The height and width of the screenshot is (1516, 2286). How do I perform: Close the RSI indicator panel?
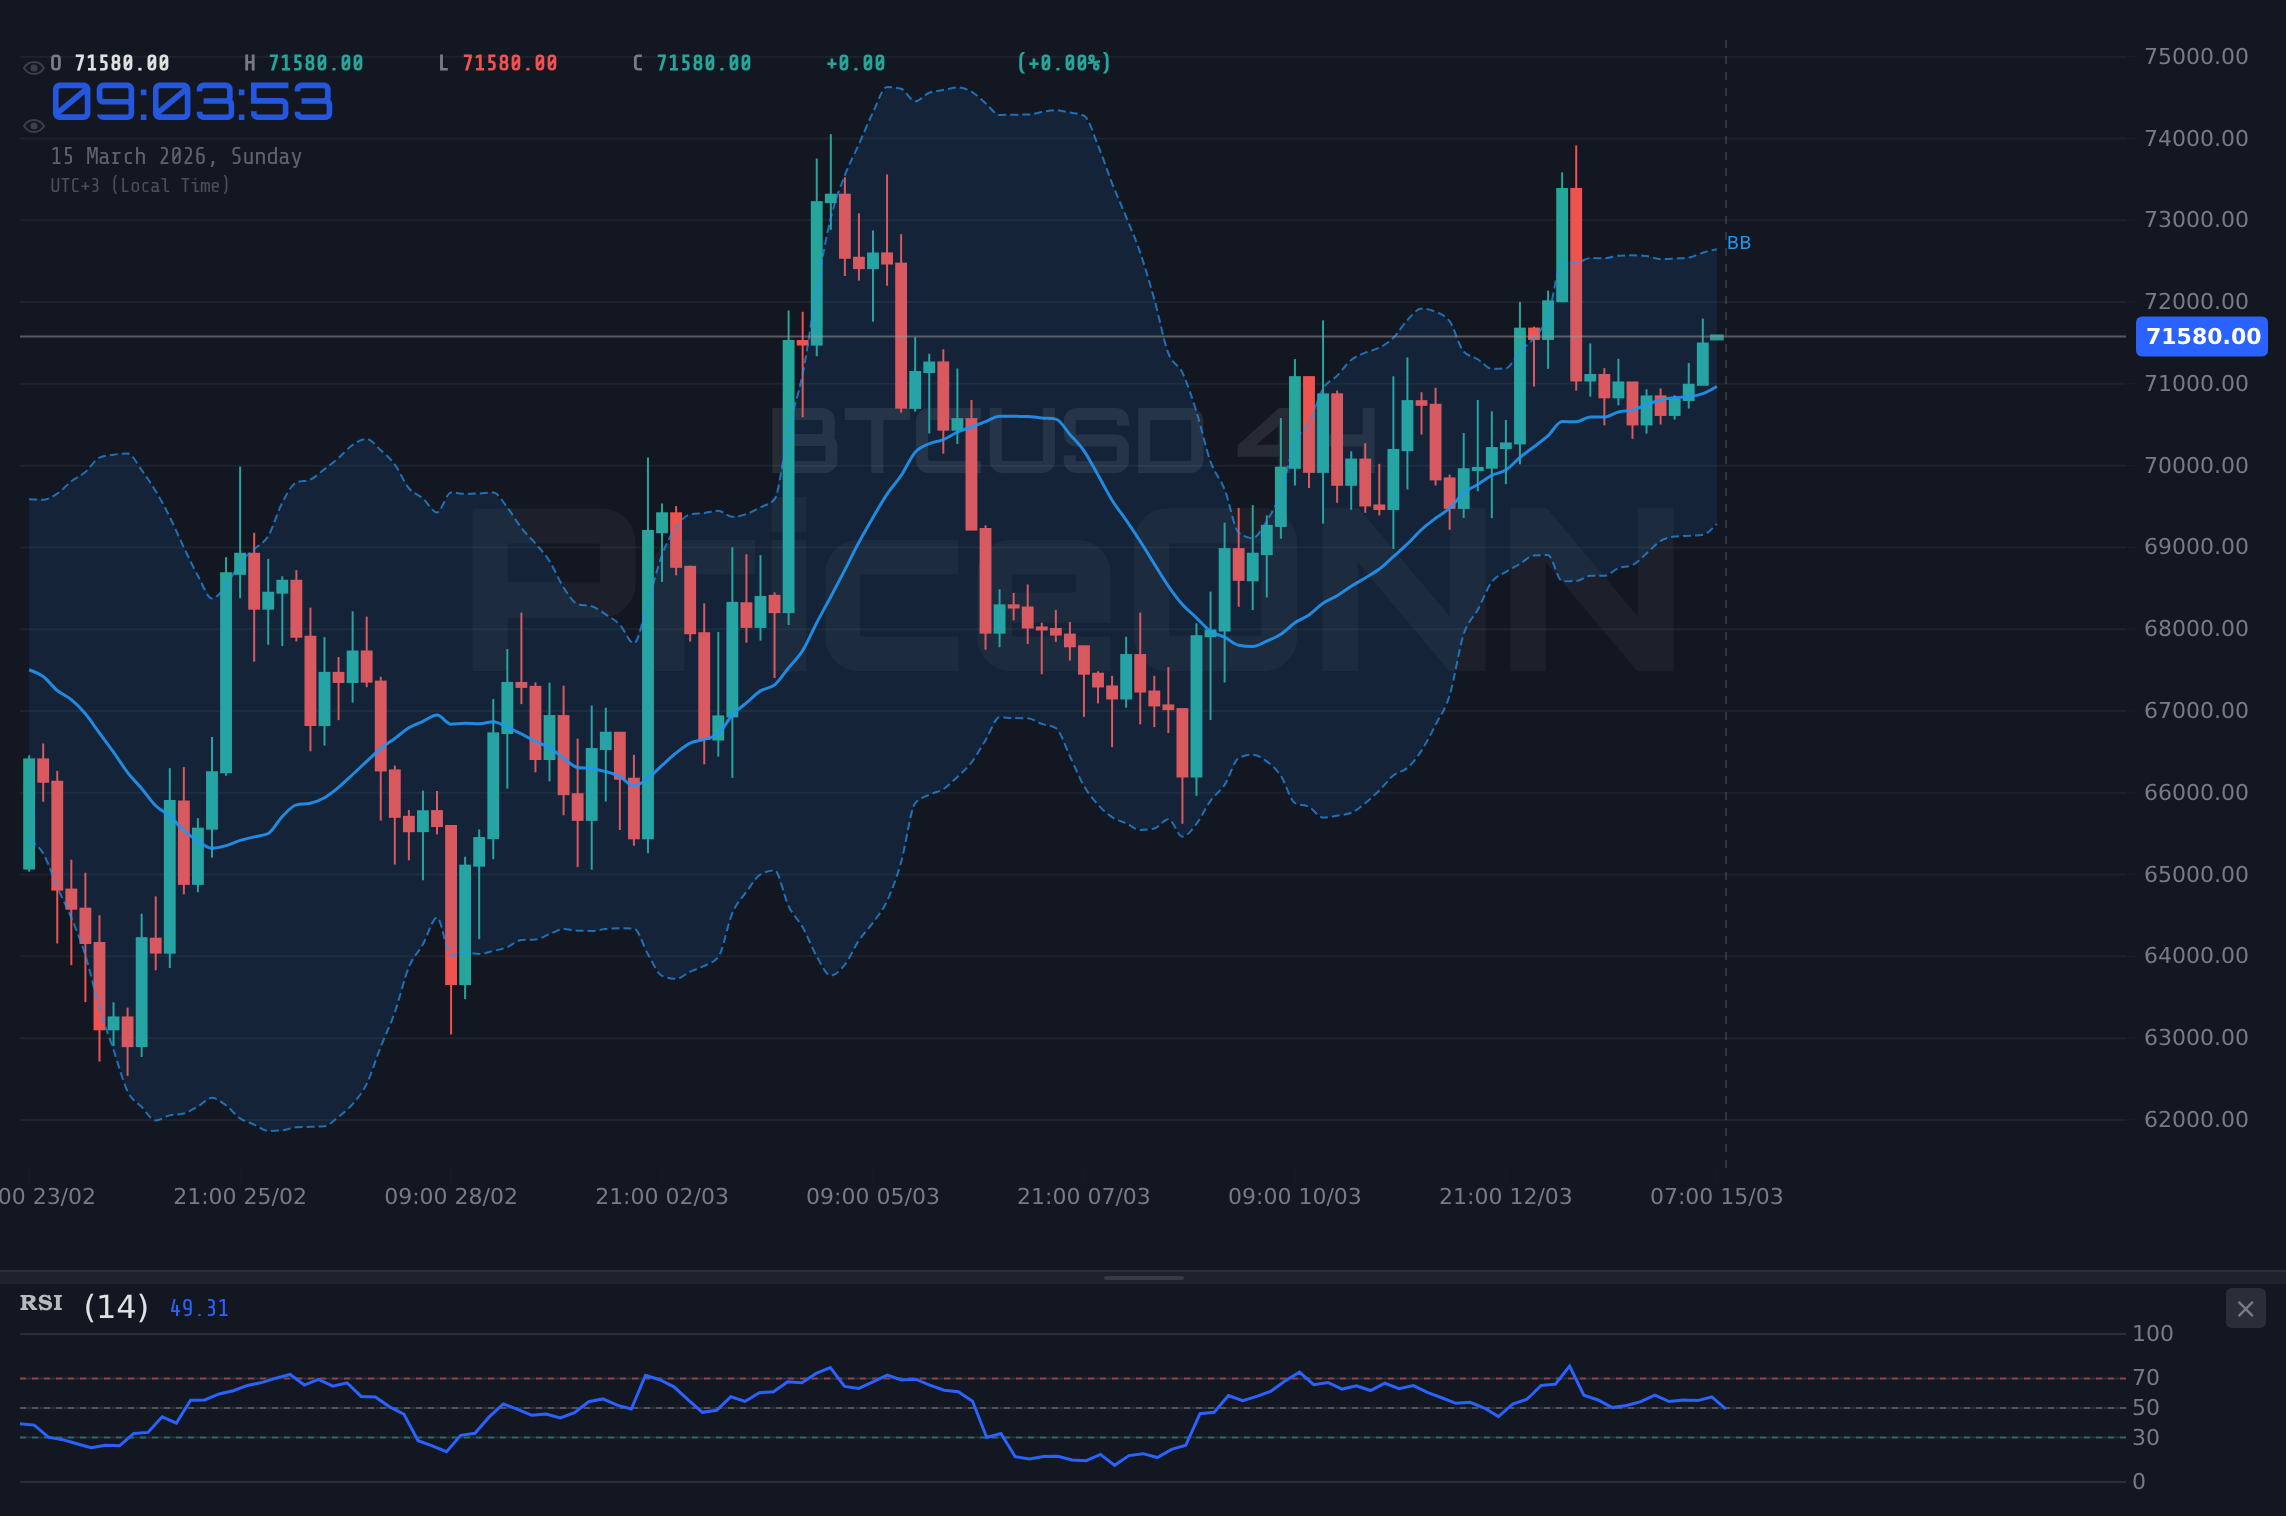click(x=2246, y=1308)
